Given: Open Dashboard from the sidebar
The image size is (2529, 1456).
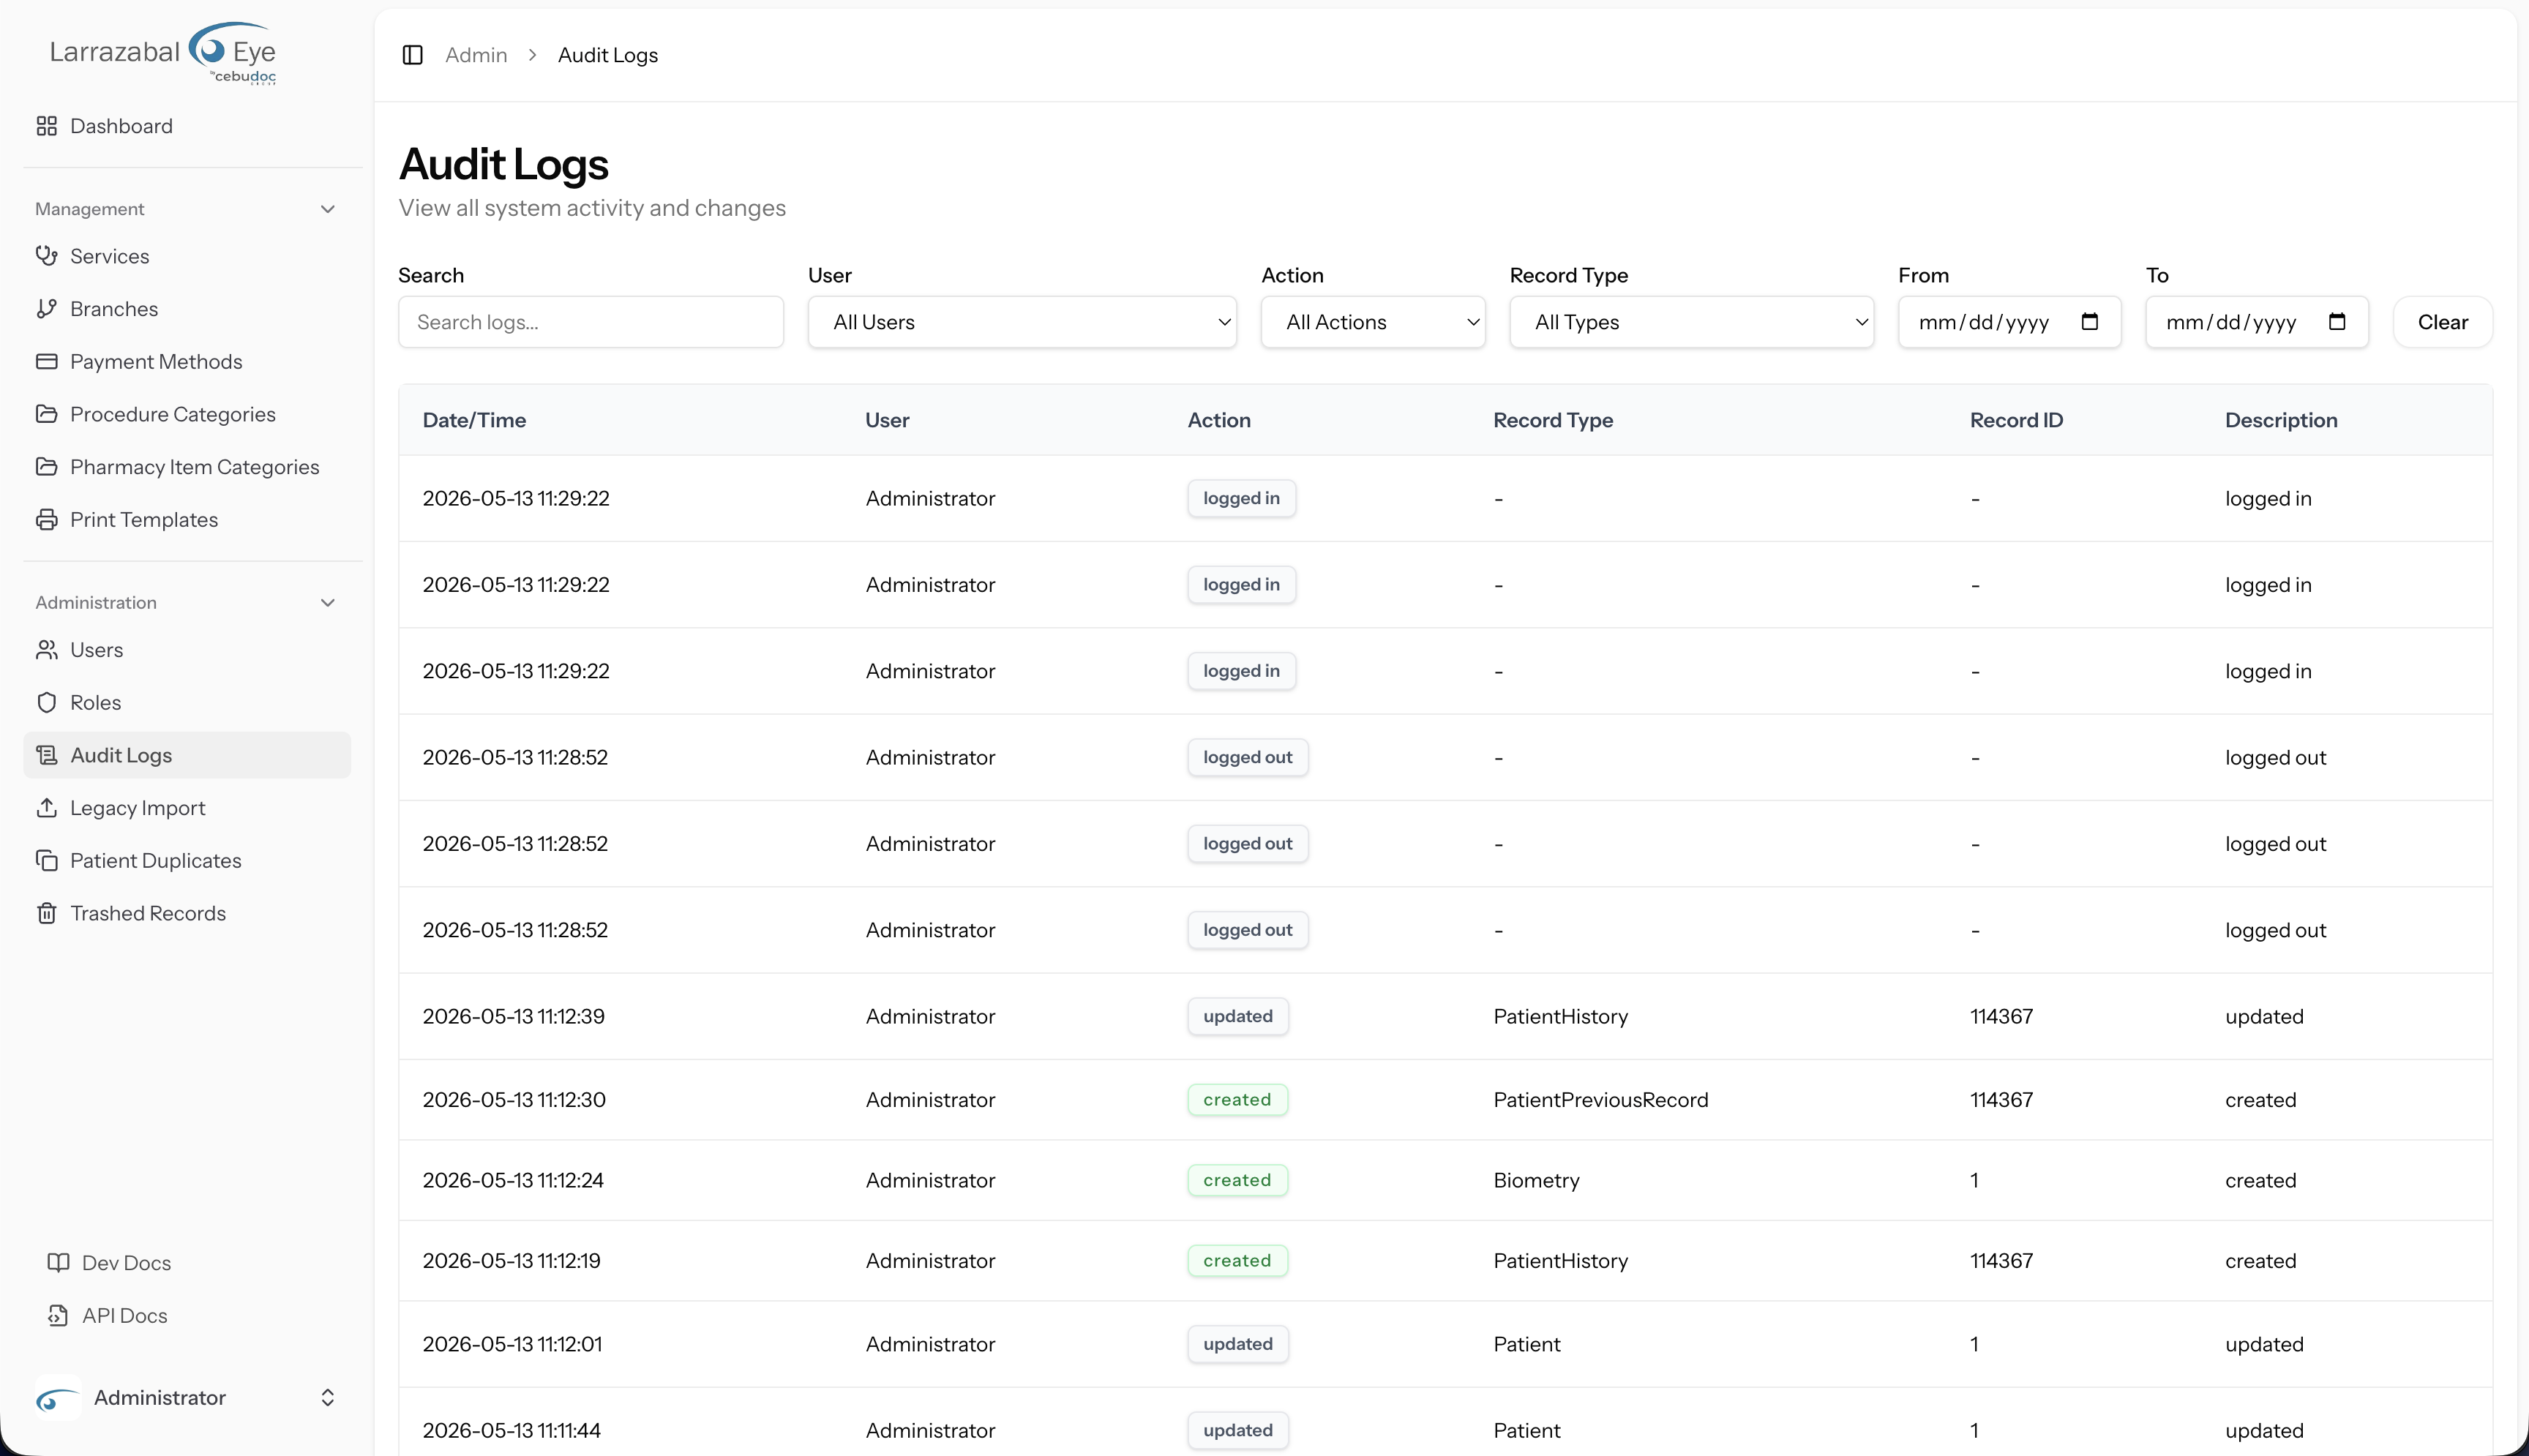Looking at the screenshot, I should pos(187,126).
